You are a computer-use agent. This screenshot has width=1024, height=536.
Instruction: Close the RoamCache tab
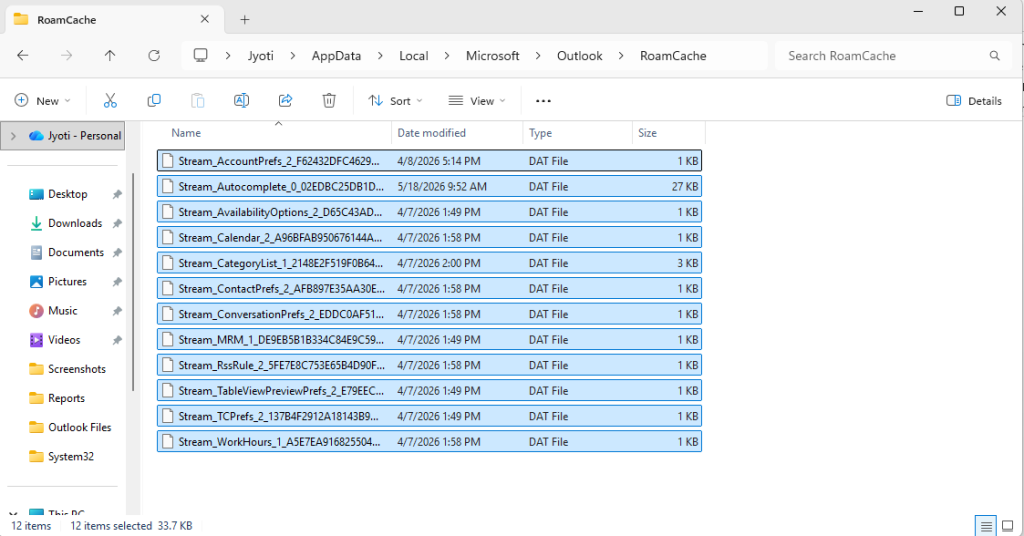click(x=204, y=20)
